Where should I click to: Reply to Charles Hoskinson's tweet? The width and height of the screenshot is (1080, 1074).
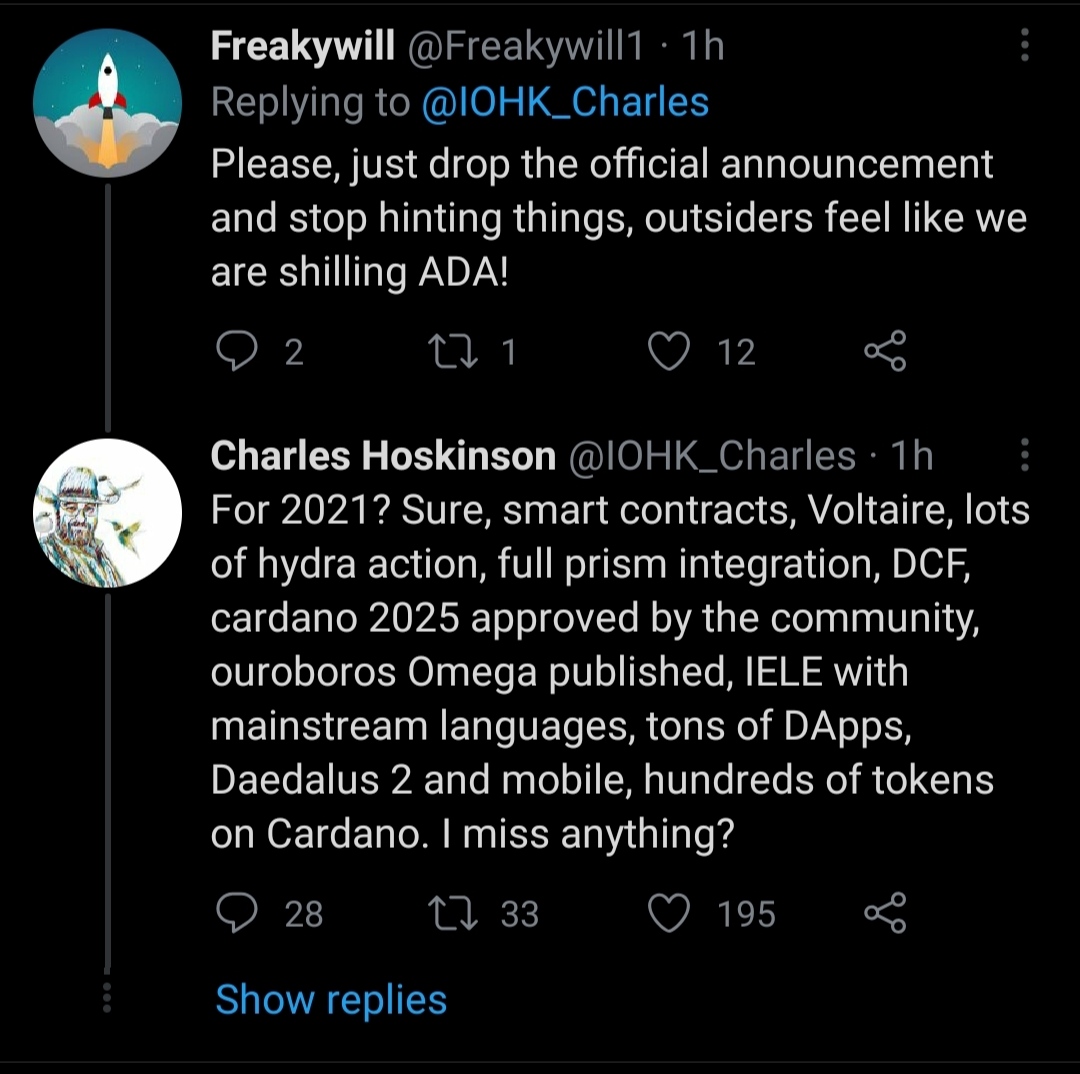point(236,913)
